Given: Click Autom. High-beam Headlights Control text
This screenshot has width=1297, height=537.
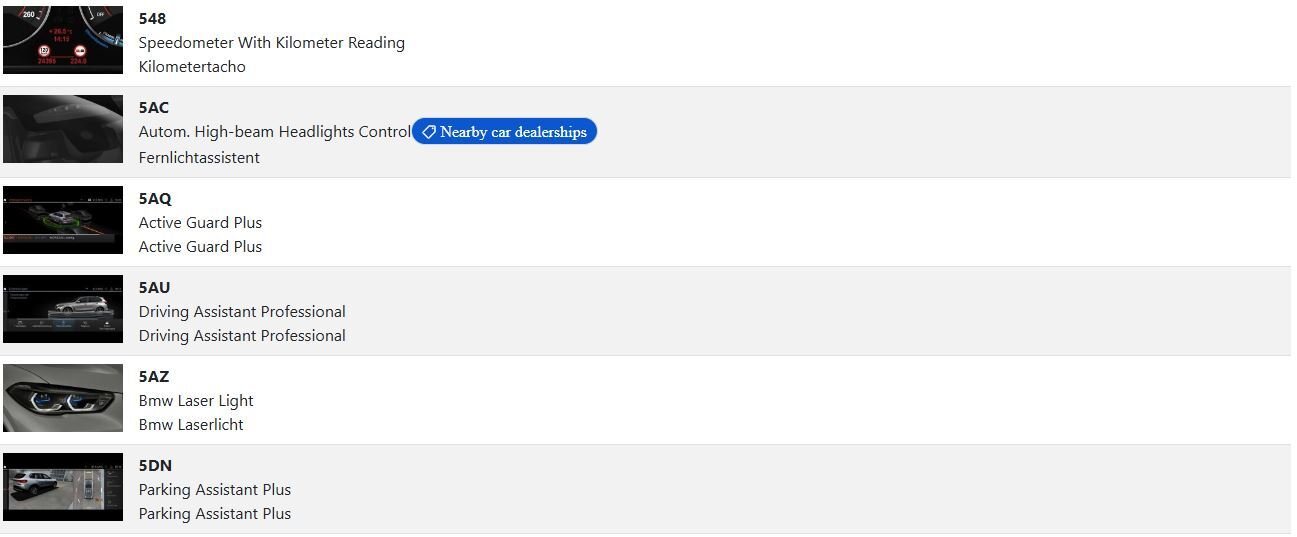Looking at the screenshot, I should (x=275, y=132).
